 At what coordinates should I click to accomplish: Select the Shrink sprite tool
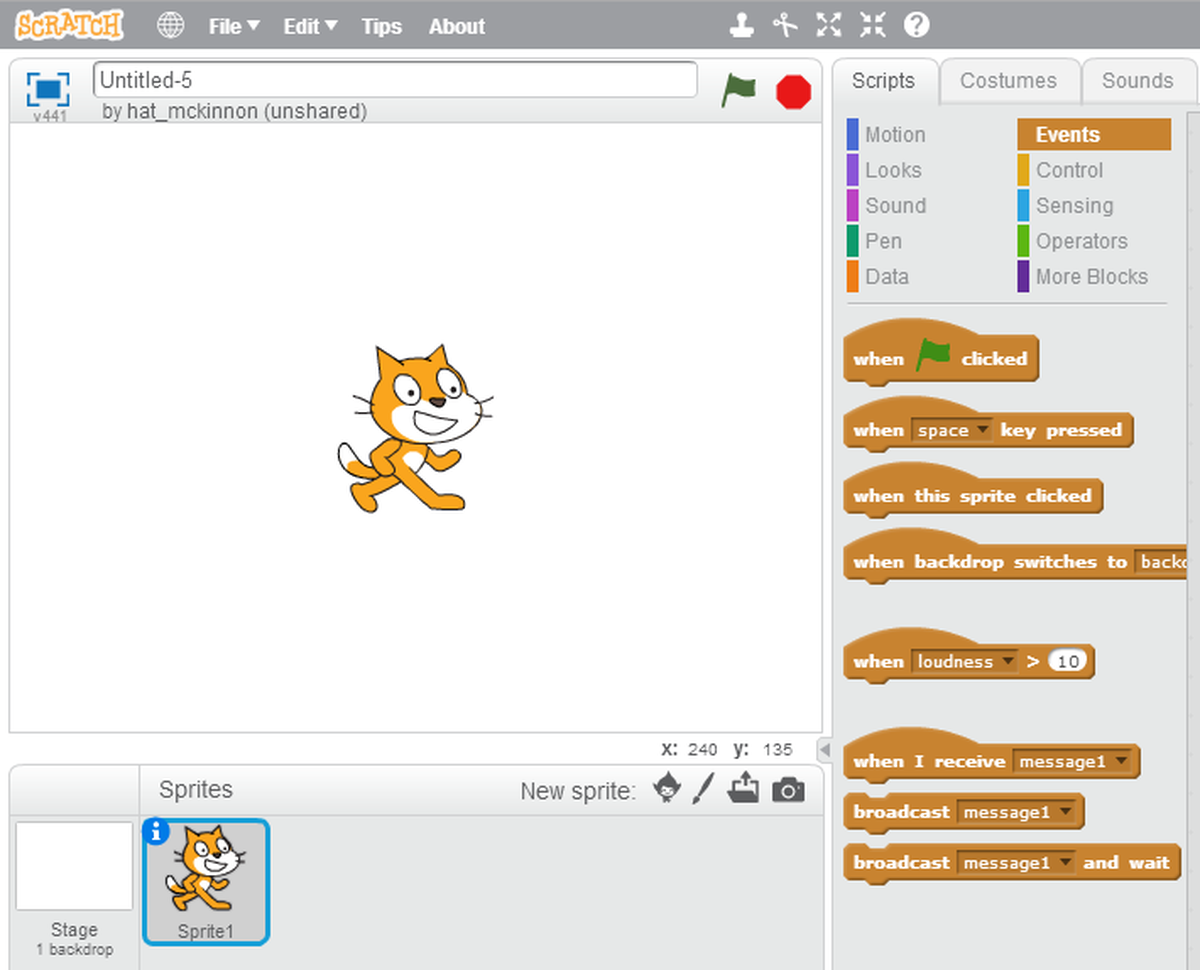point(873,25)
